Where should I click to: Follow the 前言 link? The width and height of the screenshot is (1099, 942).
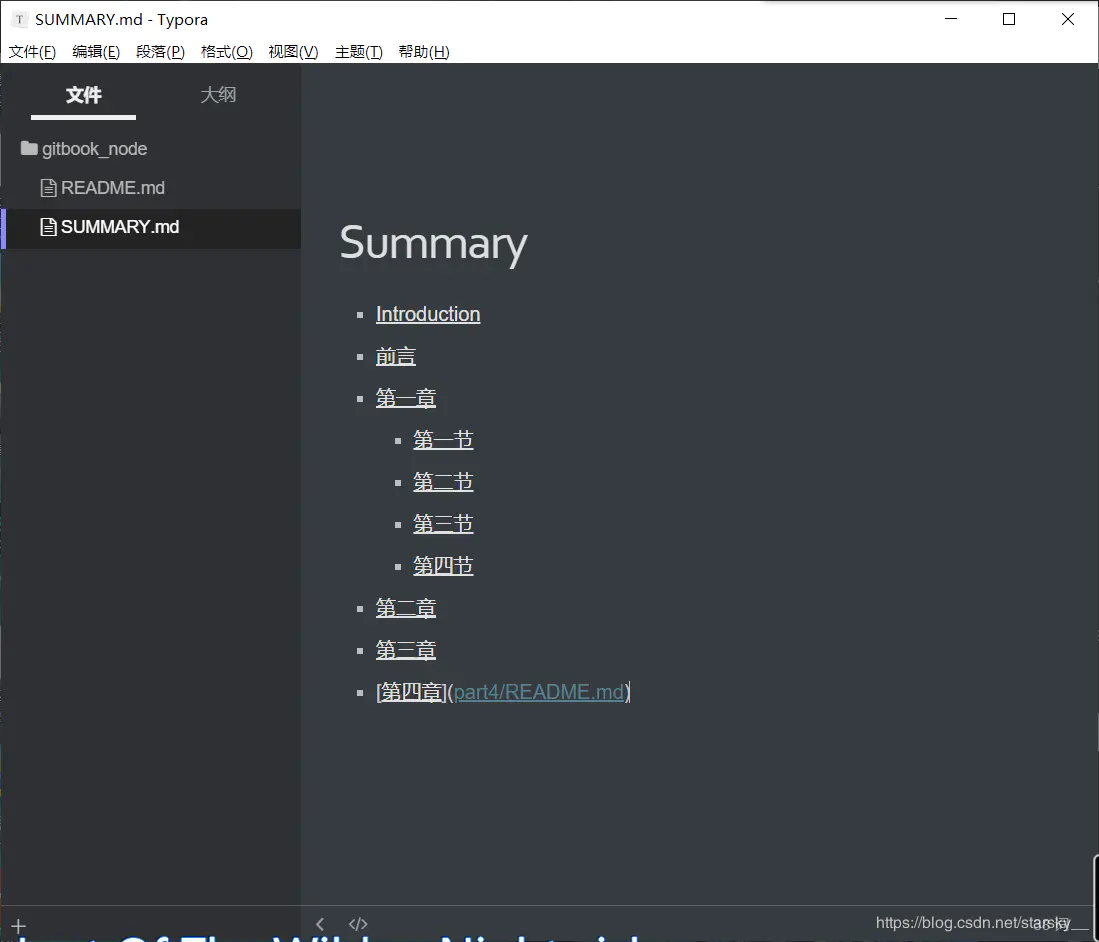click(395, 357)
